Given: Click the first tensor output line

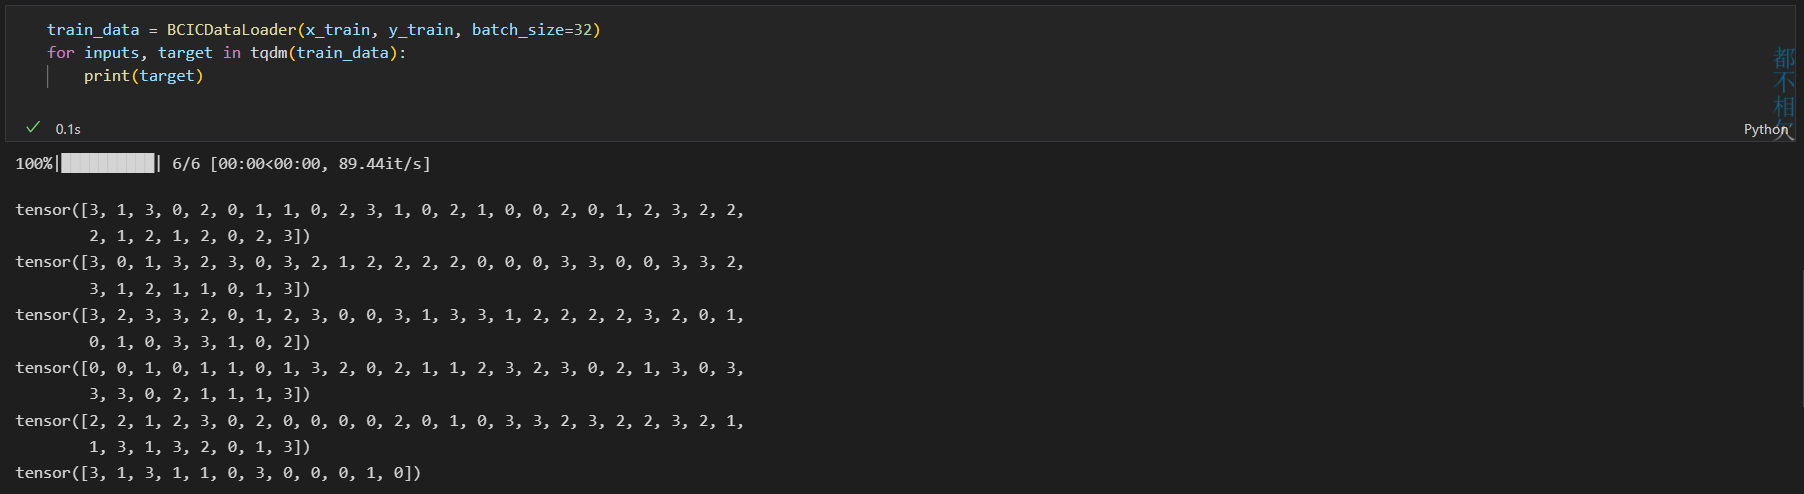Looking at the screenshot, I should click(x=380, y=210).
